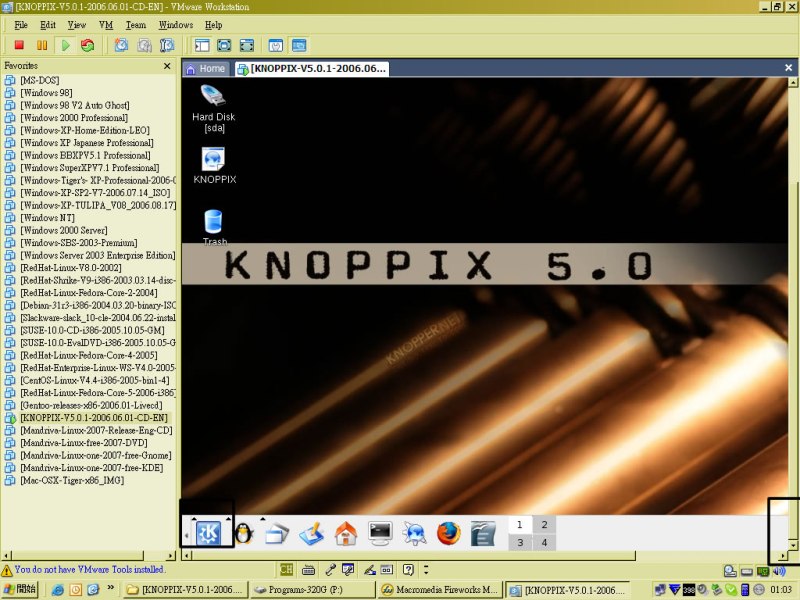Click the CH input language indicator
Image resolution: width=800 pixels, height=600 pixels.
point(287,569)
